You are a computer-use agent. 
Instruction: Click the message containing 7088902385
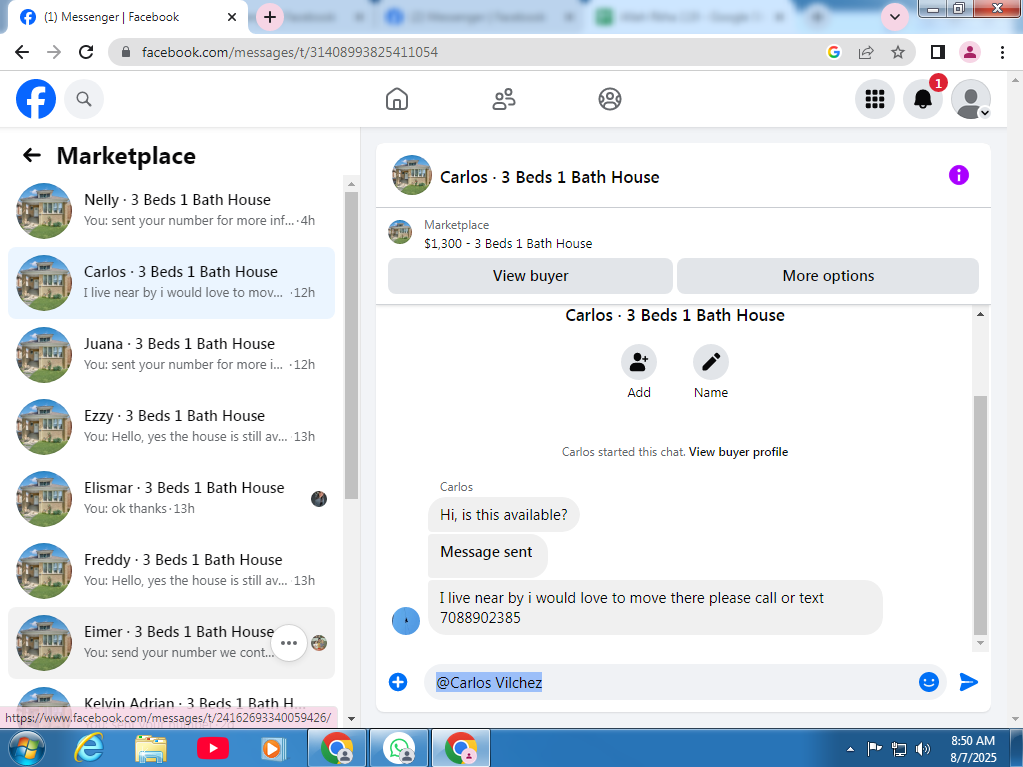(655, 607)
